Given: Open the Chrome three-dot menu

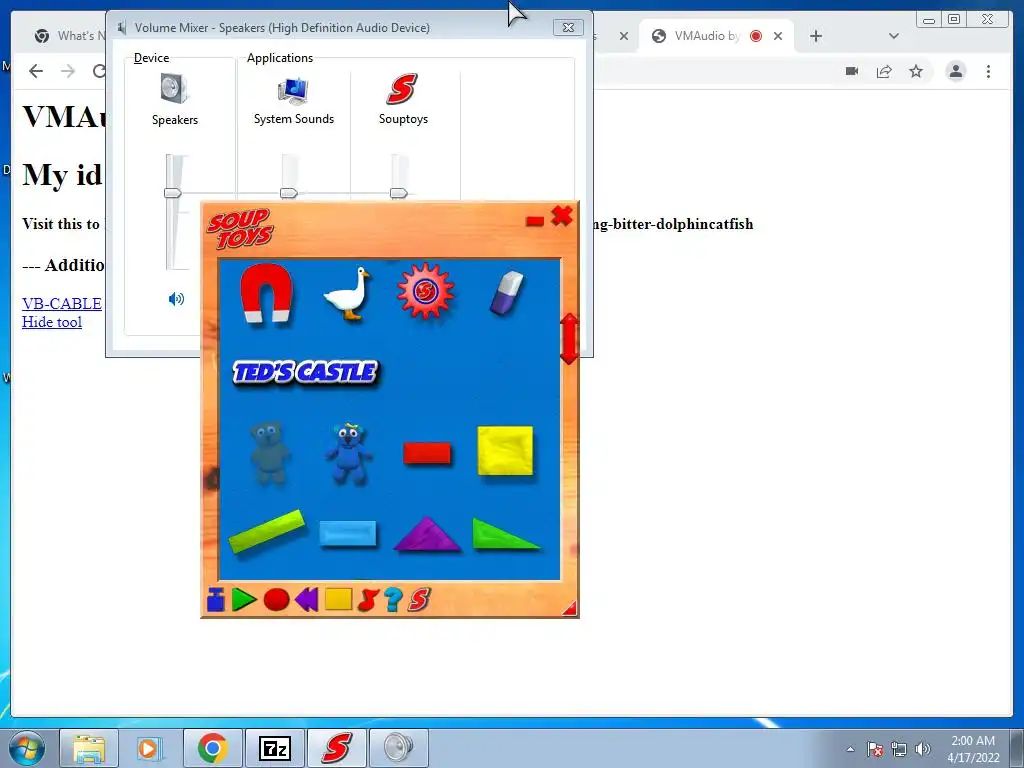Looking at the screenshot, I should pos(988,71).
